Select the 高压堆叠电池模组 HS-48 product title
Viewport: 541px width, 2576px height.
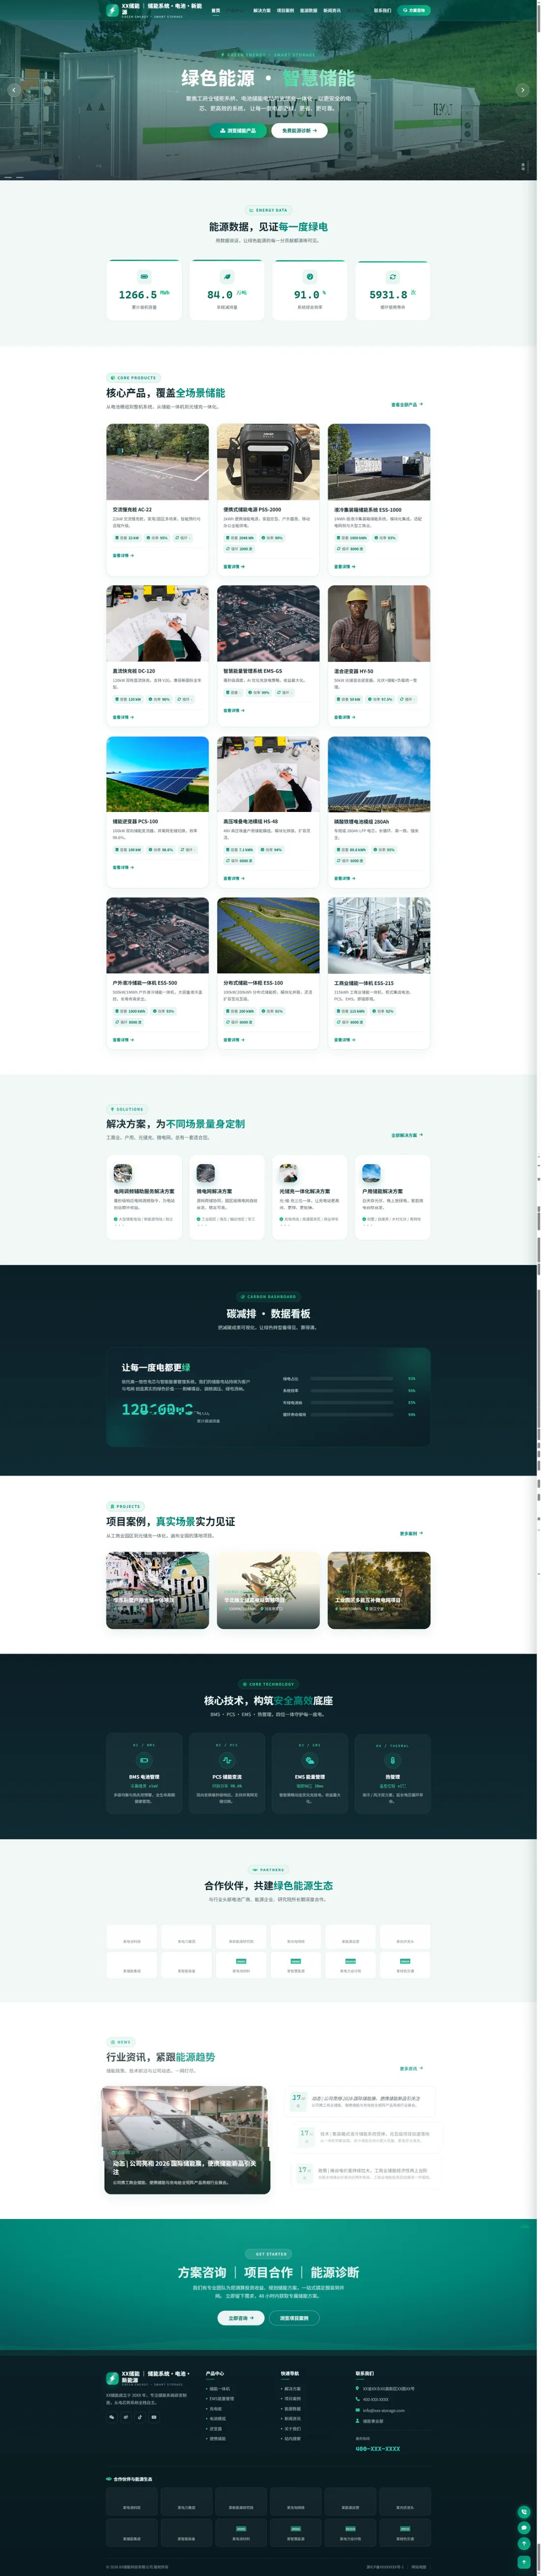click(250, 821)
